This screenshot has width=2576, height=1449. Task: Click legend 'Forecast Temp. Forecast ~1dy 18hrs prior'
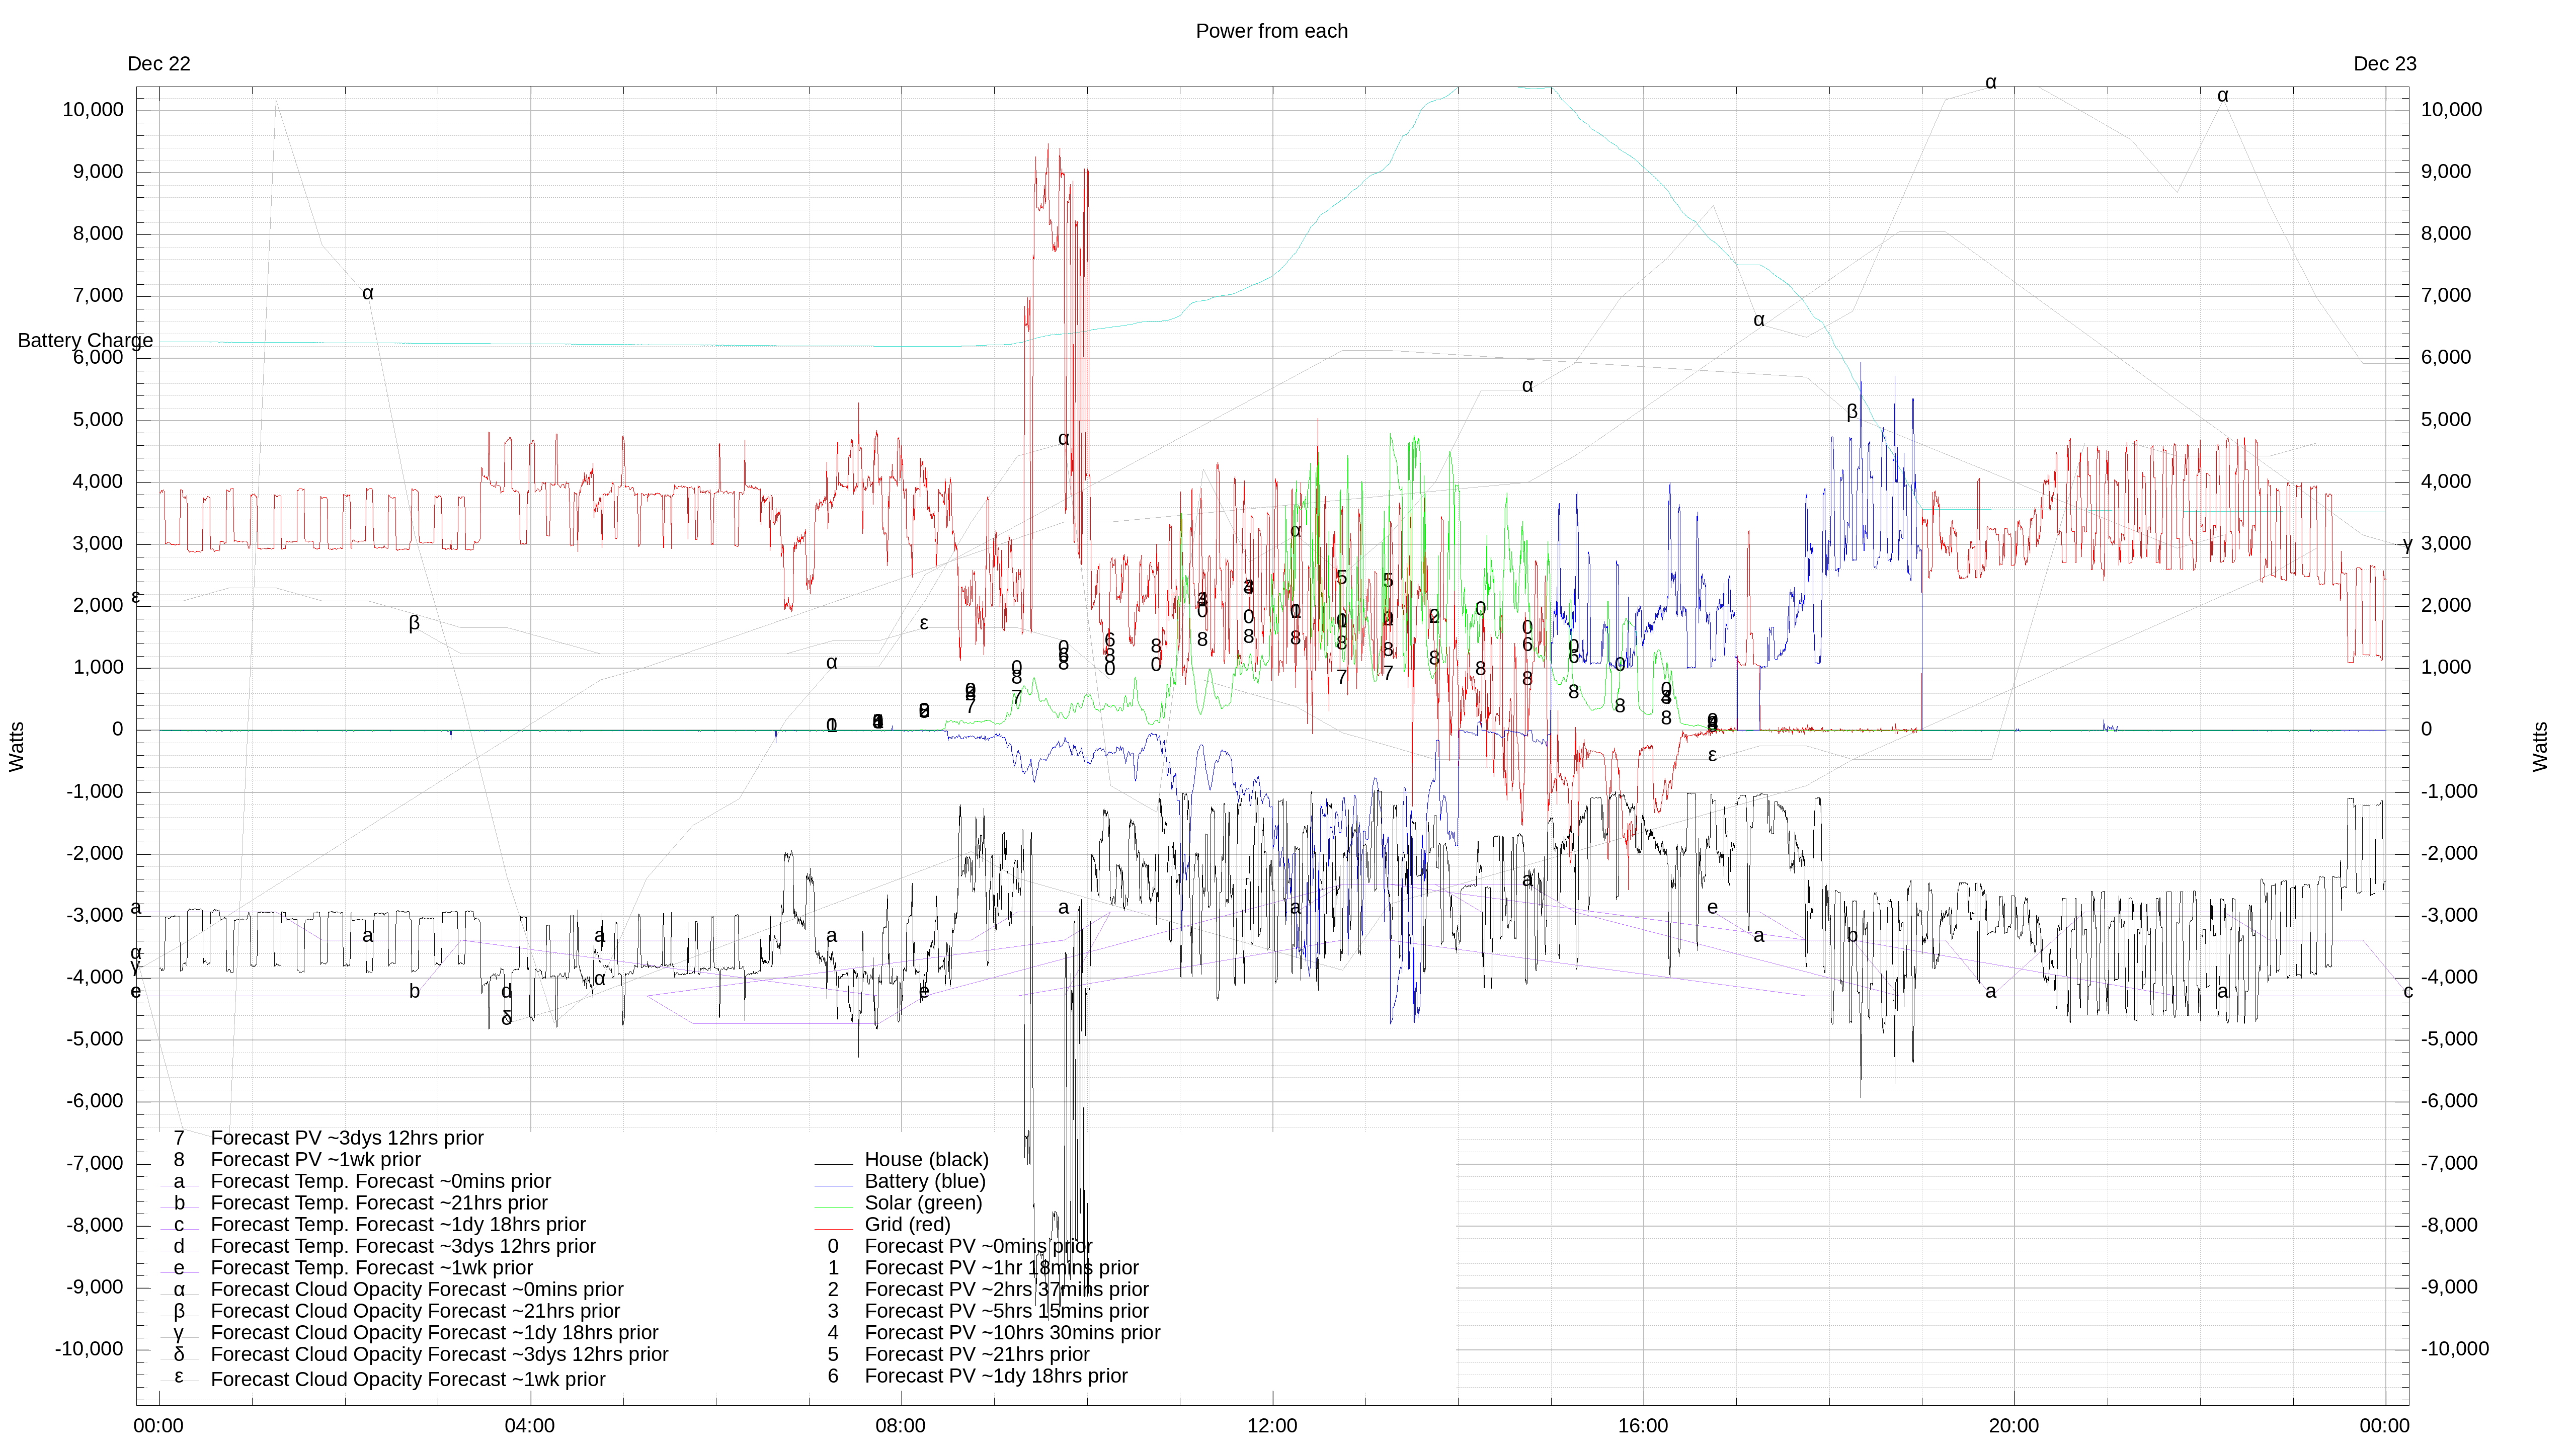tap(398, 1225)
